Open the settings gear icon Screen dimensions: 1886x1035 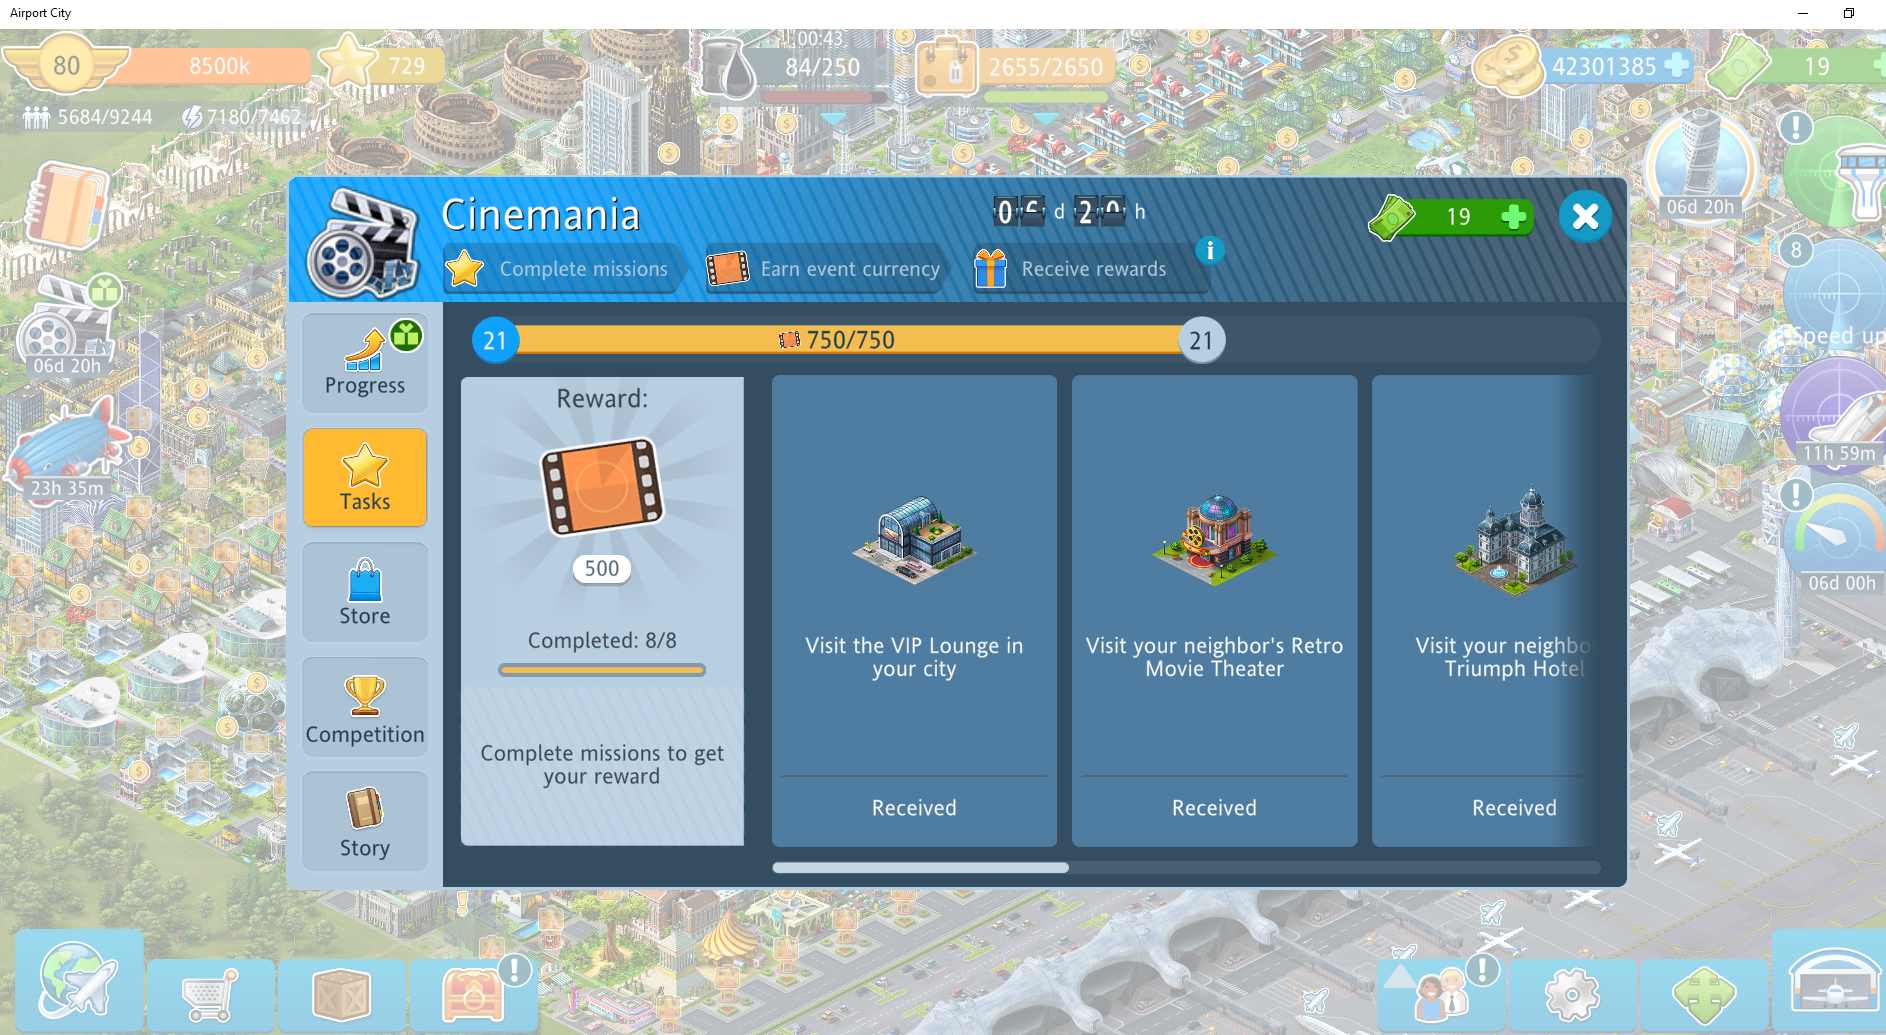[1572, 995]
